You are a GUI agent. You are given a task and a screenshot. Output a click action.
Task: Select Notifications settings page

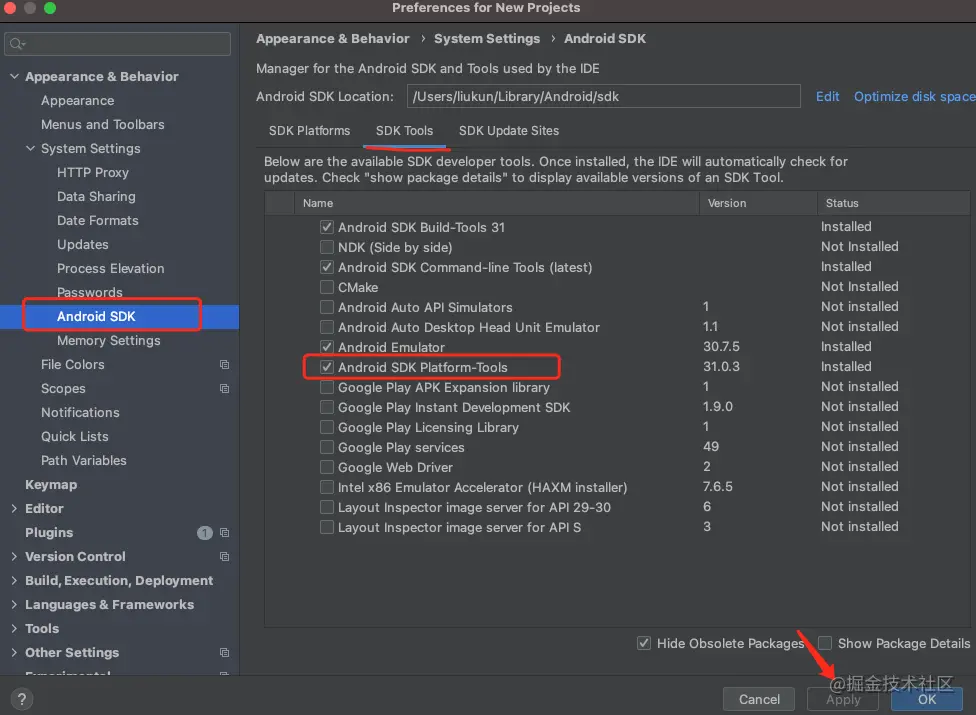point(80,413)
